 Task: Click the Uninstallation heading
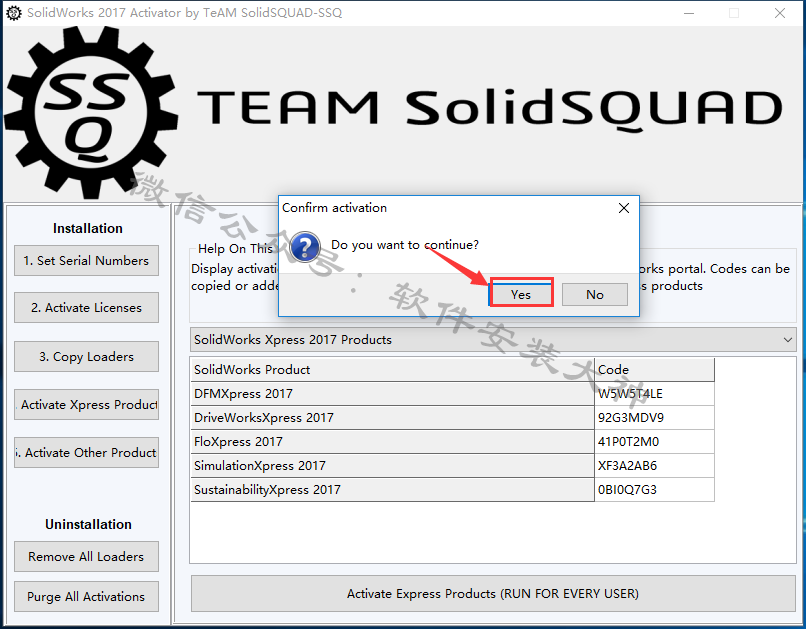(88, 524)
